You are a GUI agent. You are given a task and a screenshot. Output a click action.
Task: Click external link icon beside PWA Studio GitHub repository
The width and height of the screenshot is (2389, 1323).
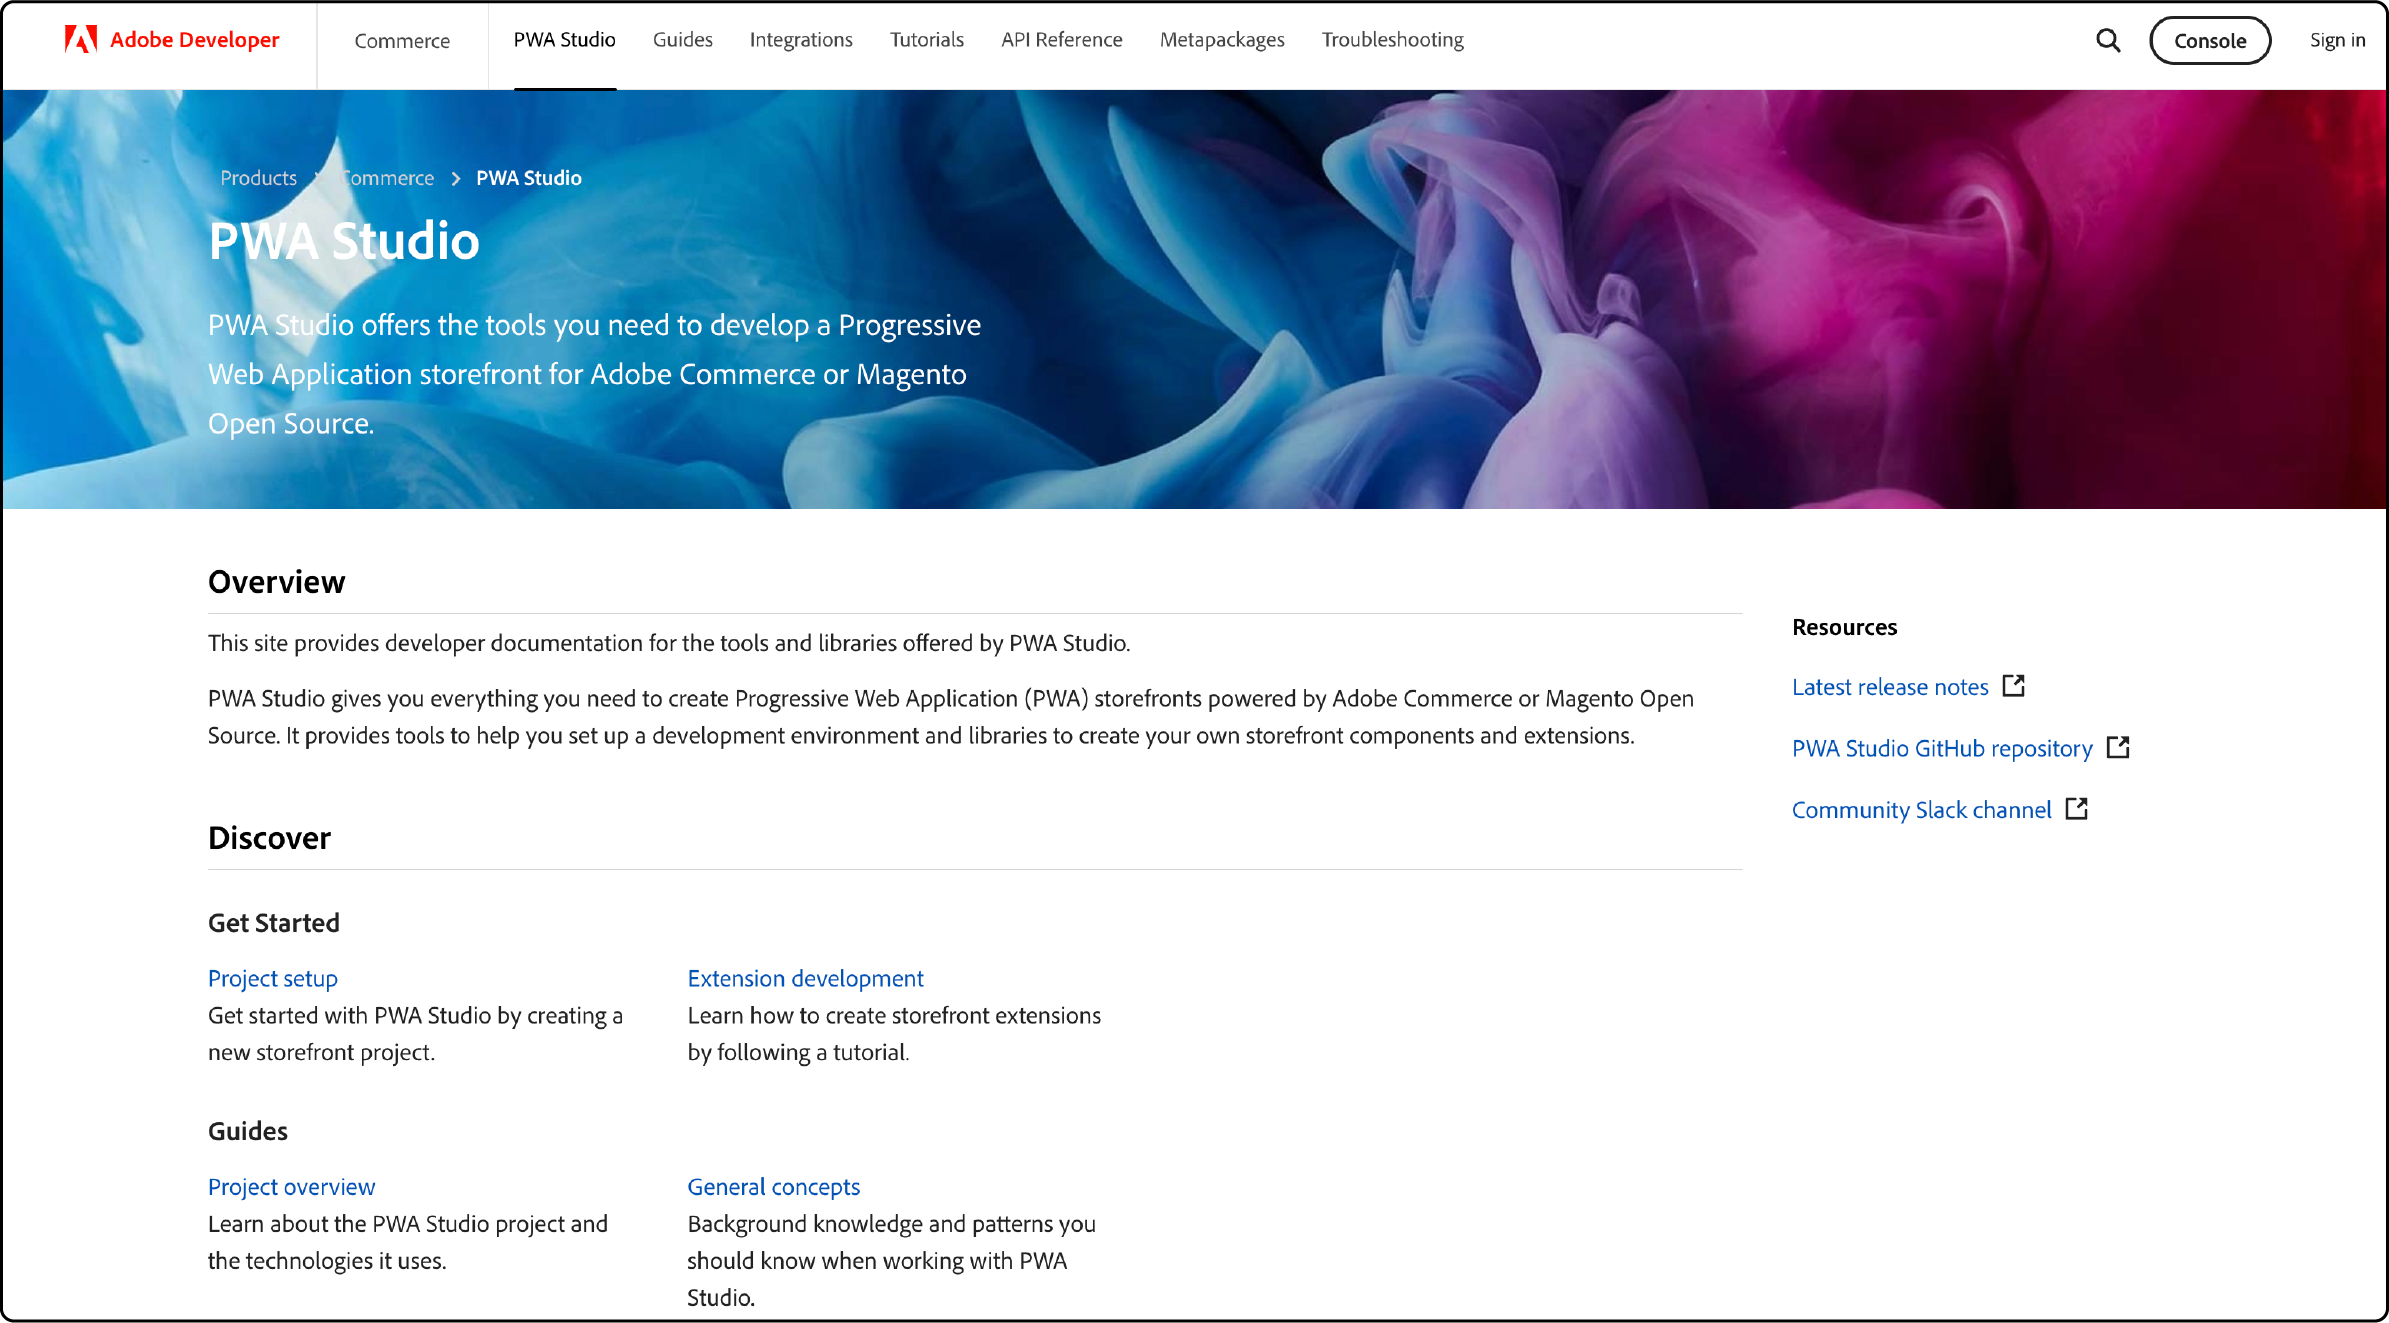[x=2118, y=747]
